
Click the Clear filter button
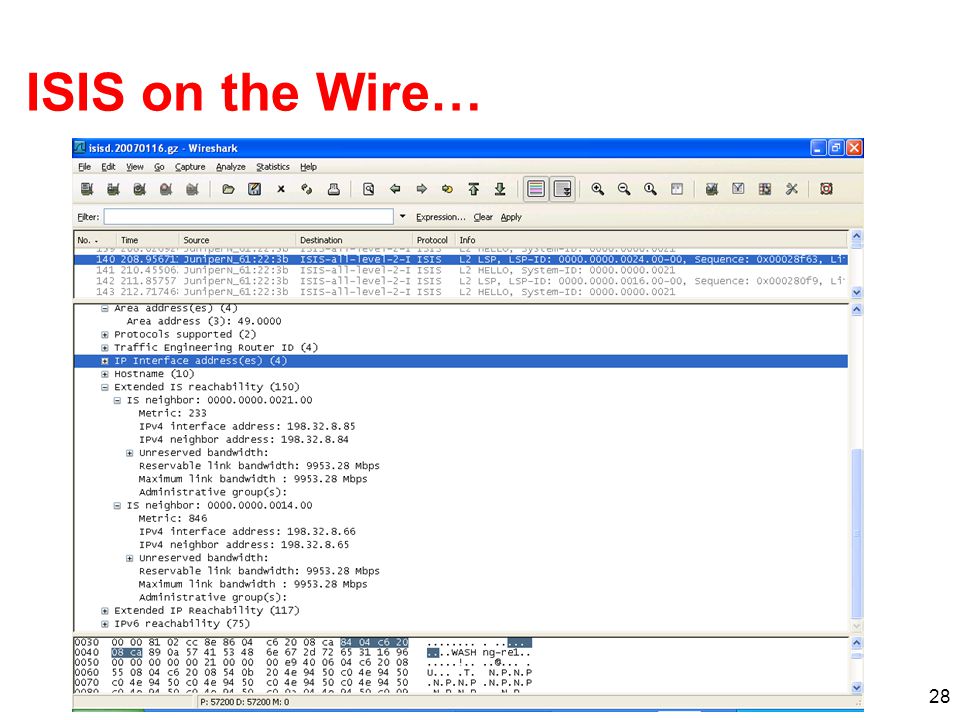(483, 217)
